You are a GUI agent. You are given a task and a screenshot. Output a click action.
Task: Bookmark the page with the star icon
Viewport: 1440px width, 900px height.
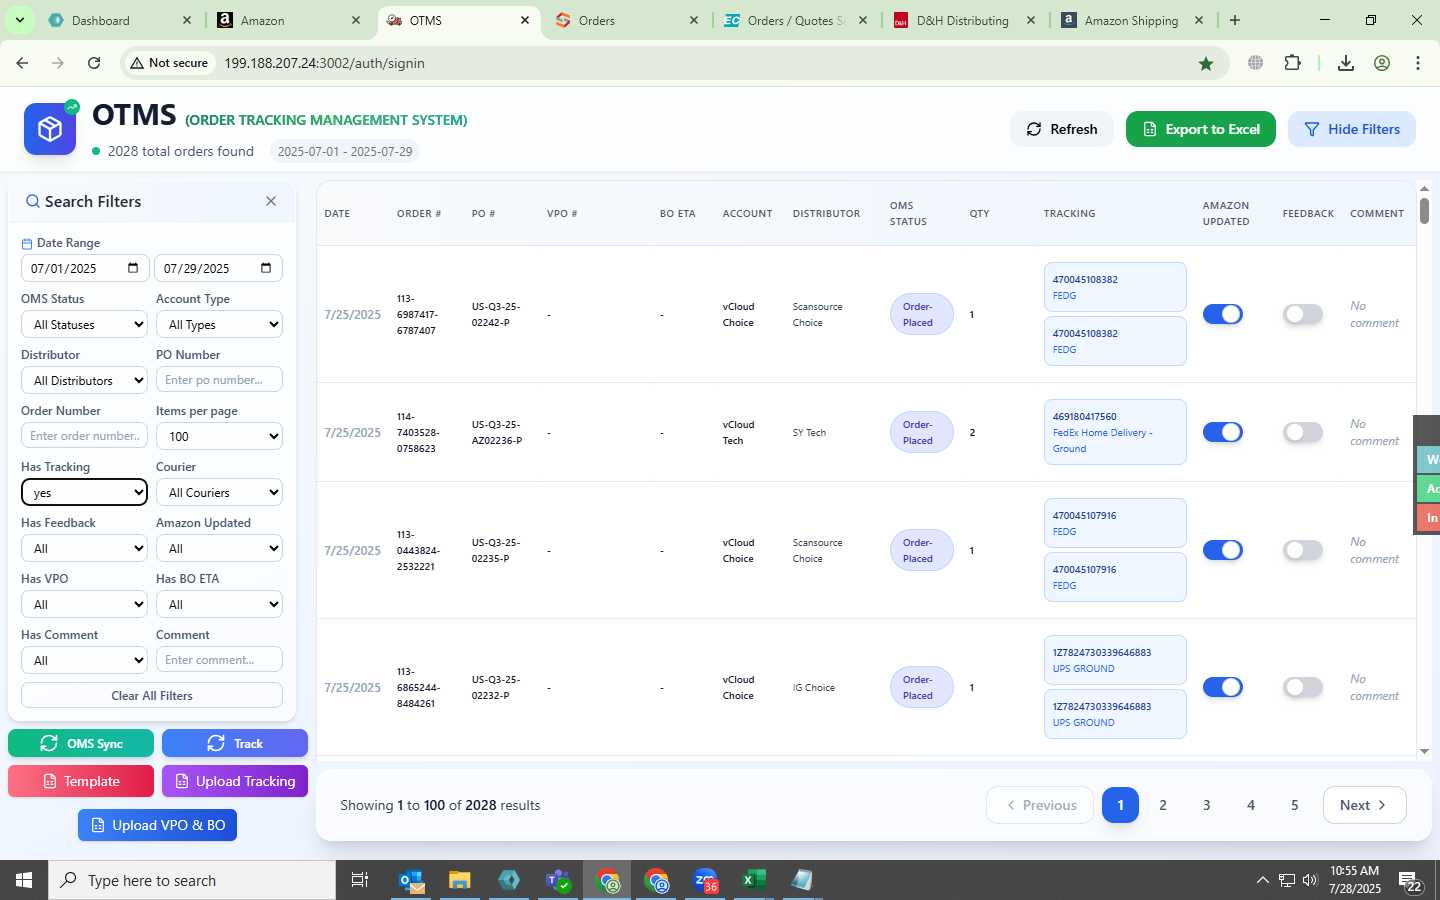click(x=1206, y=63)
